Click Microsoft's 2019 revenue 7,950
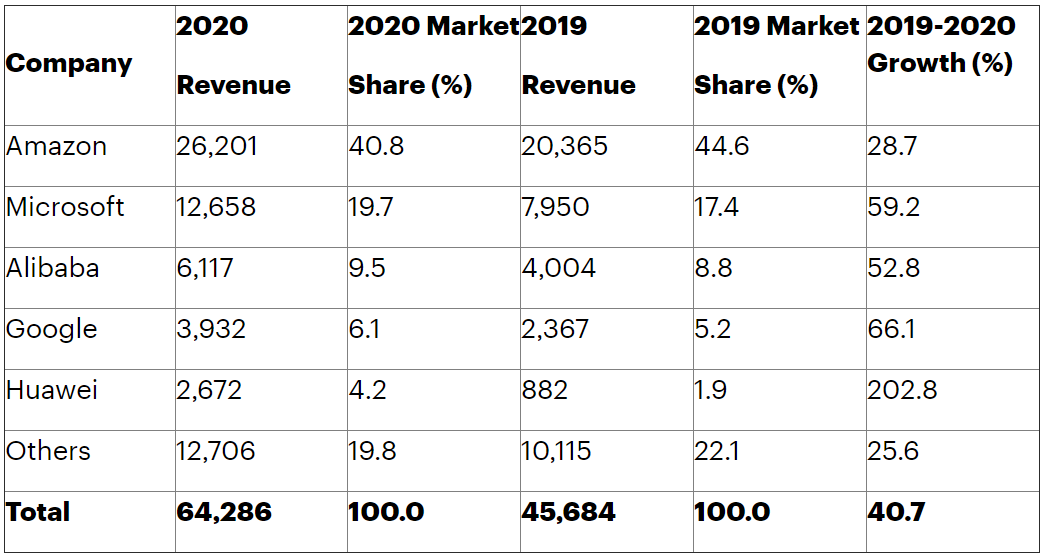Viewport: 1044px width, 558px height. tap(555, 207)
